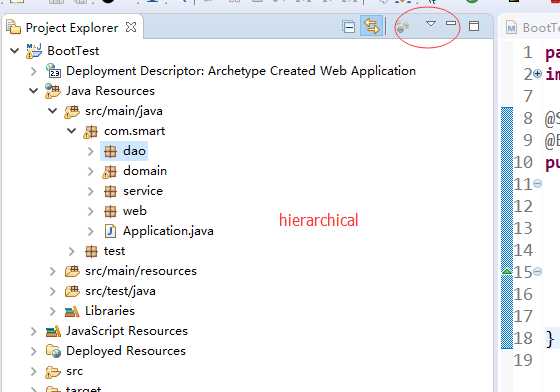Select the domain package label

coord(145,171)
